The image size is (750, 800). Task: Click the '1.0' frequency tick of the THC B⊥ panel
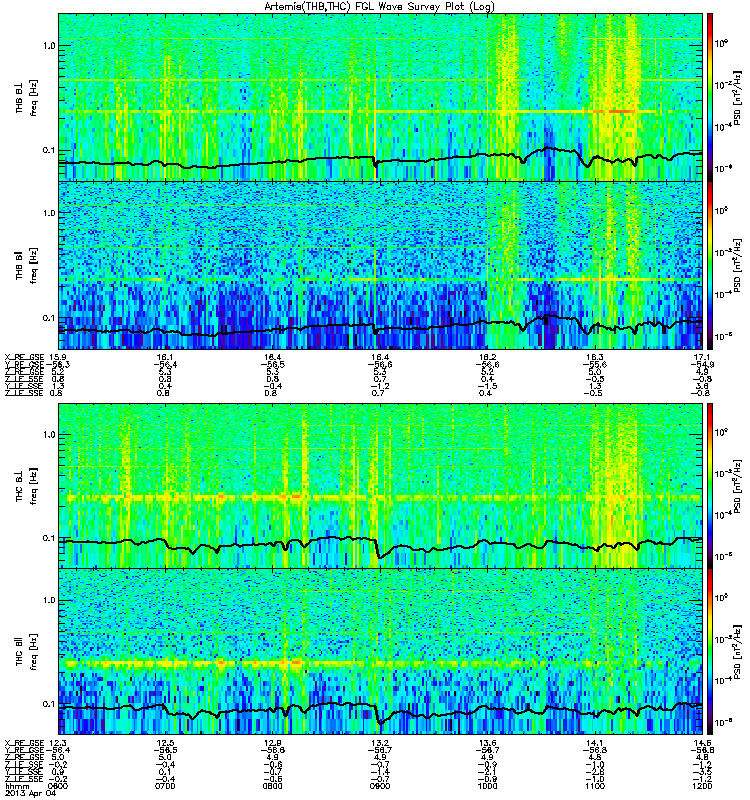pos(49,434)
